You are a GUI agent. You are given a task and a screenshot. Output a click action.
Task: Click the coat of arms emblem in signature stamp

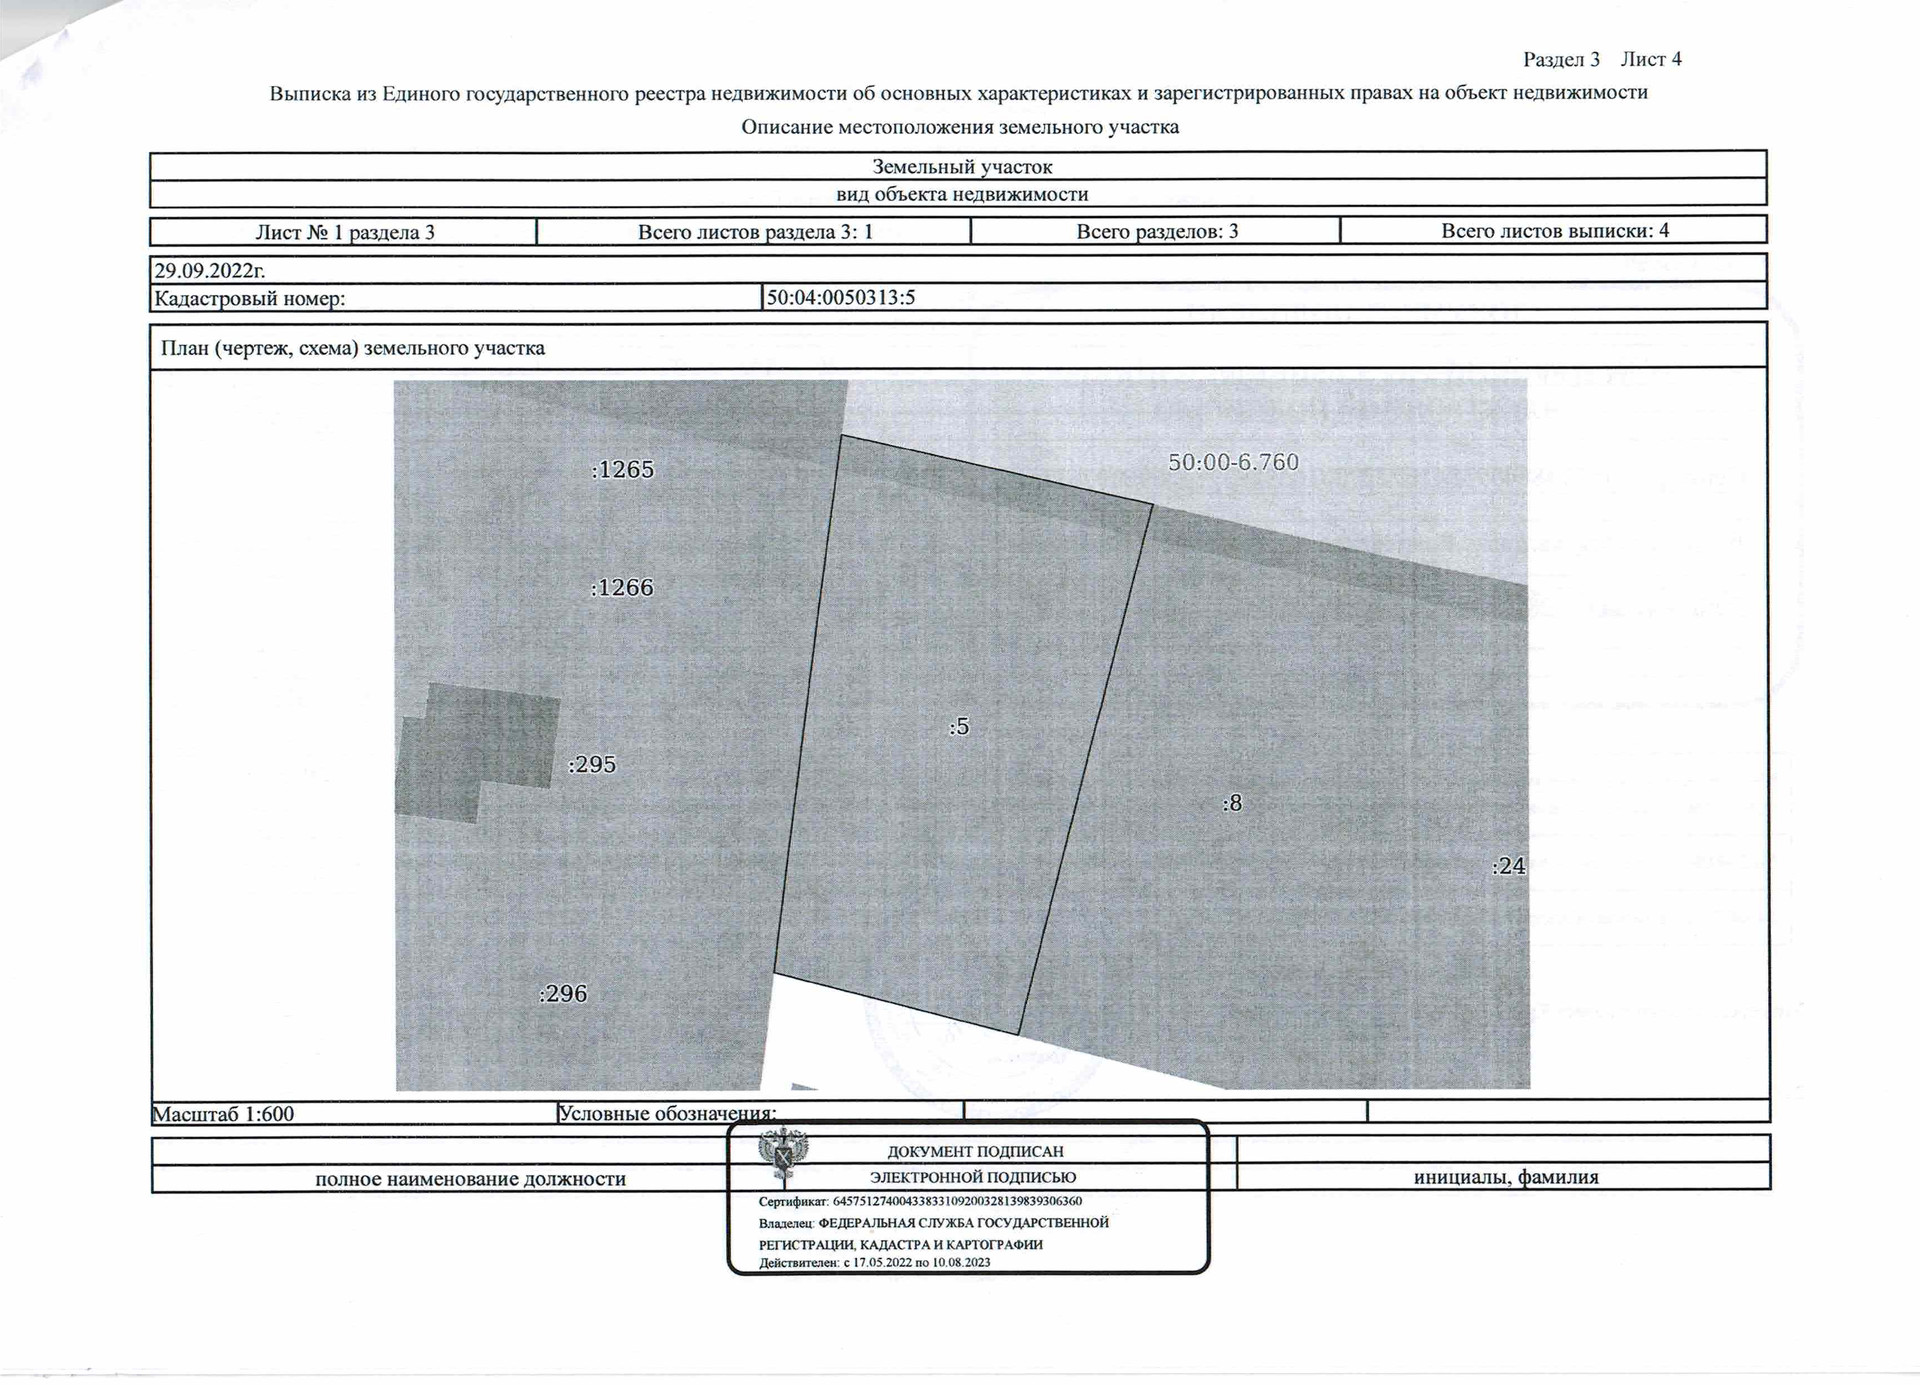pyautogui.click(x=783, y=1154)
